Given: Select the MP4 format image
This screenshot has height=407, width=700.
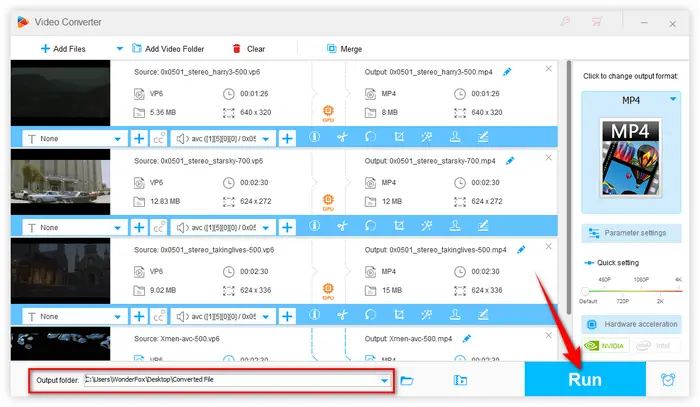Looking at the screenshot, I should pos(630,158).
